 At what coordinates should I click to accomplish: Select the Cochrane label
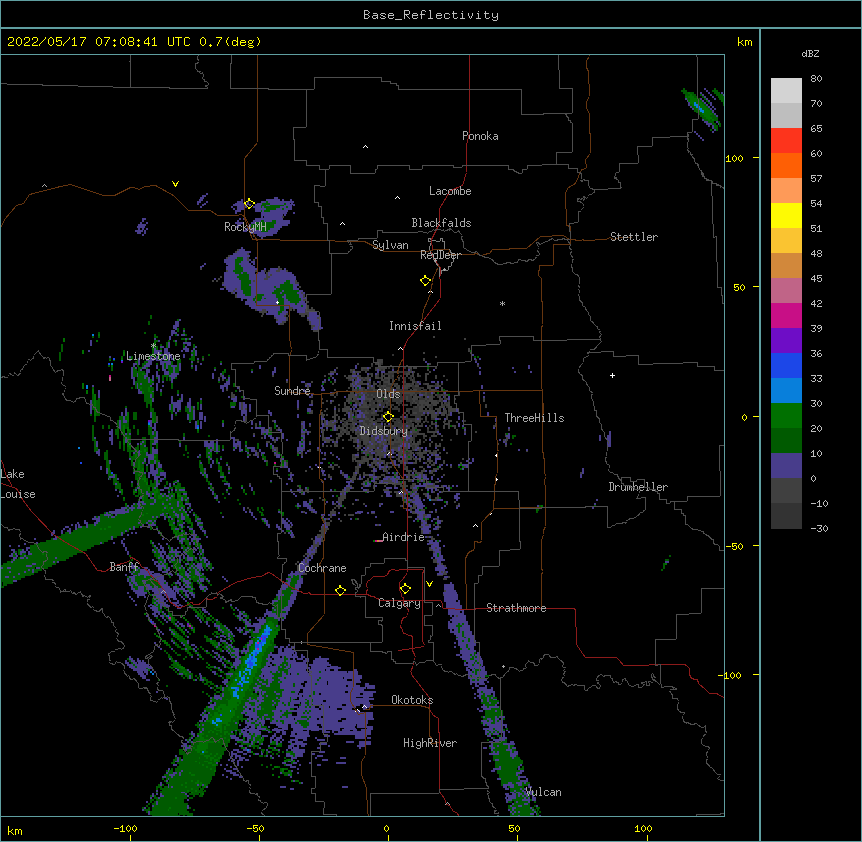click(322, 568)
